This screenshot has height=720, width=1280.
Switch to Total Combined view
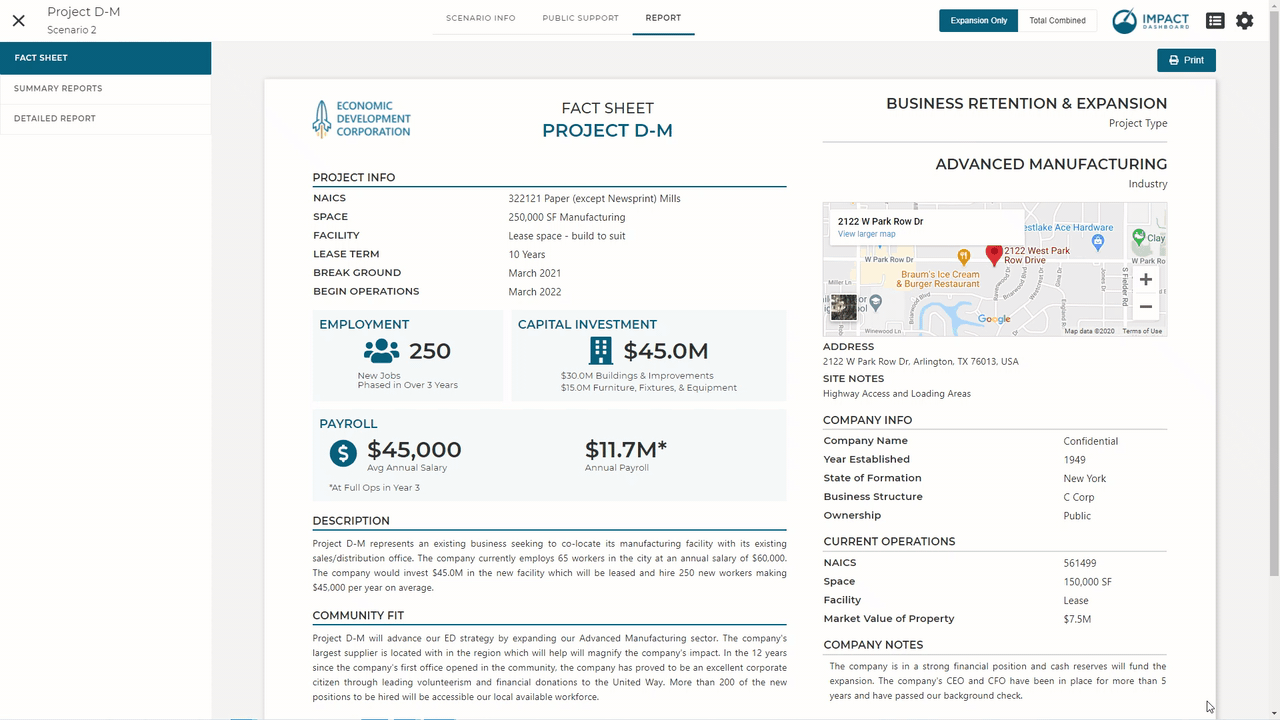point(1057,20)
